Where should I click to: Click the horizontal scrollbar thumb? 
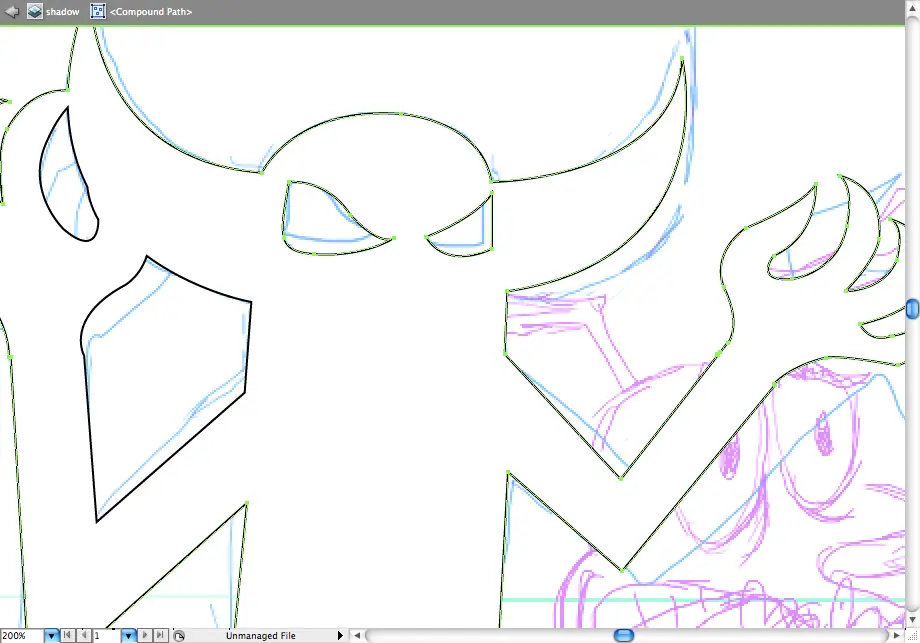[624, 635]
